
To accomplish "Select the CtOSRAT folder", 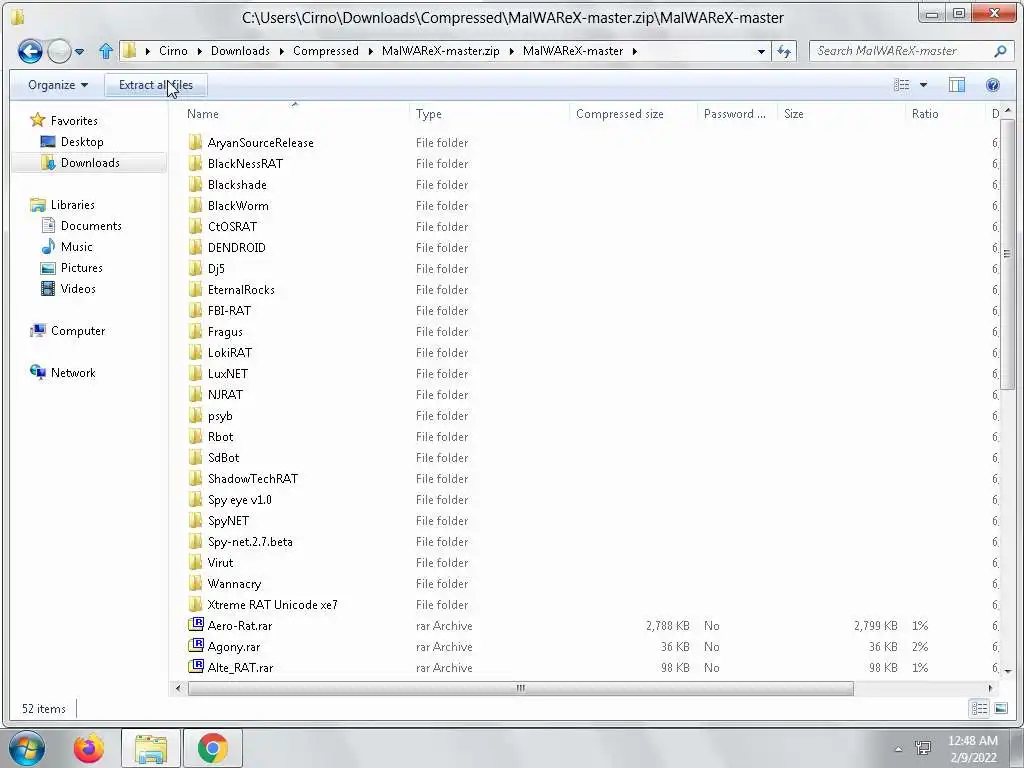I will (x=232, y=227).
